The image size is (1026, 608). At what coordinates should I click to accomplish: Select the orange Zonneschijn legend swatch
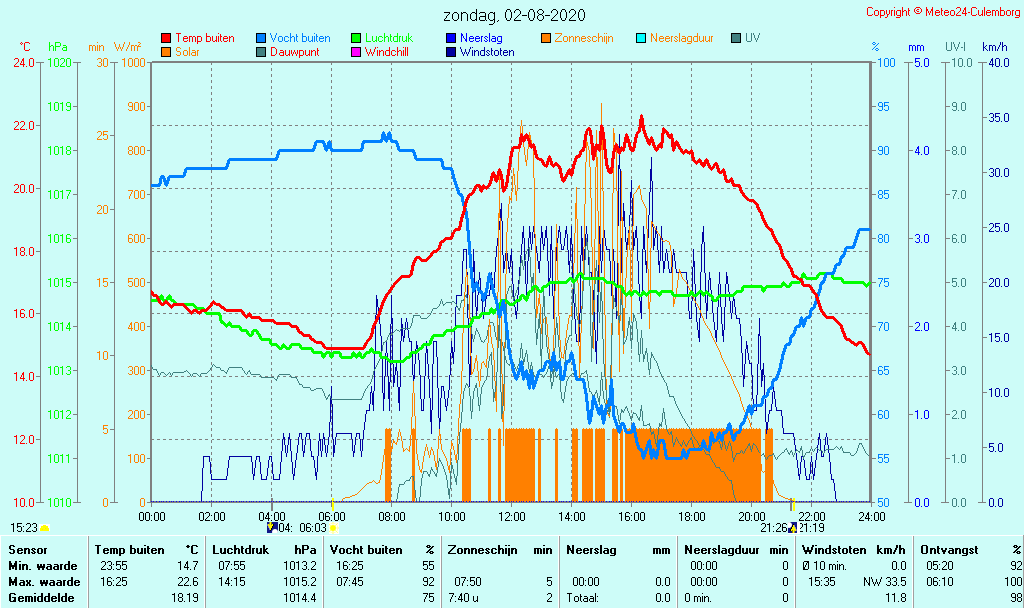(546, 38)
